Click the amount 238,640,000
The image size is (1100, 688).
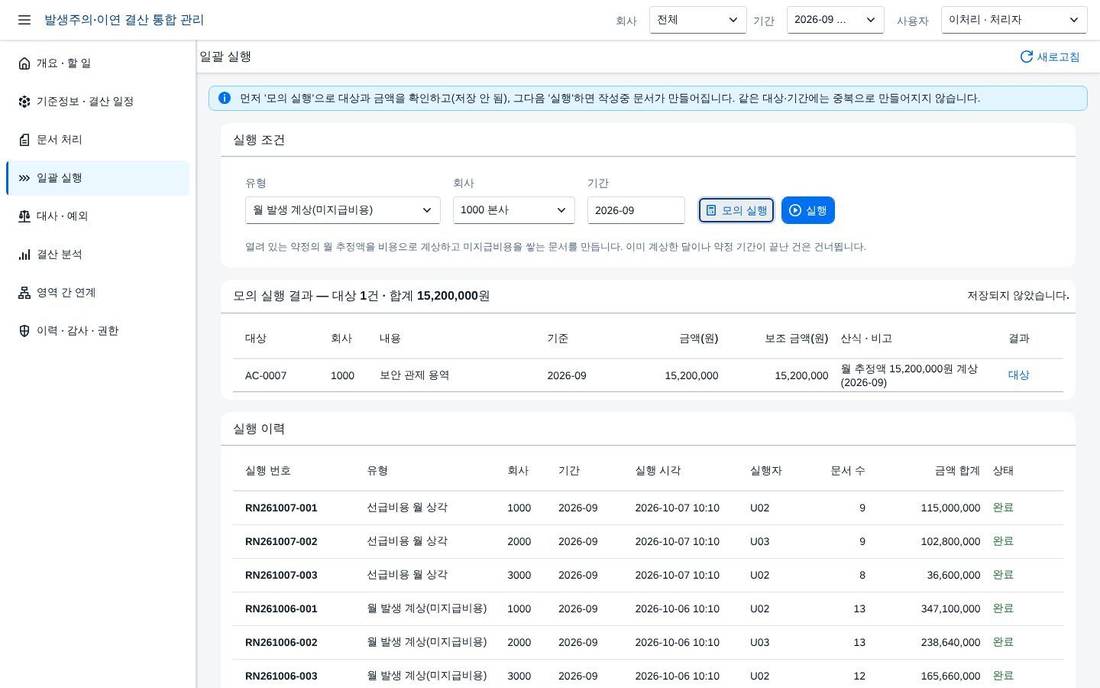951,642
